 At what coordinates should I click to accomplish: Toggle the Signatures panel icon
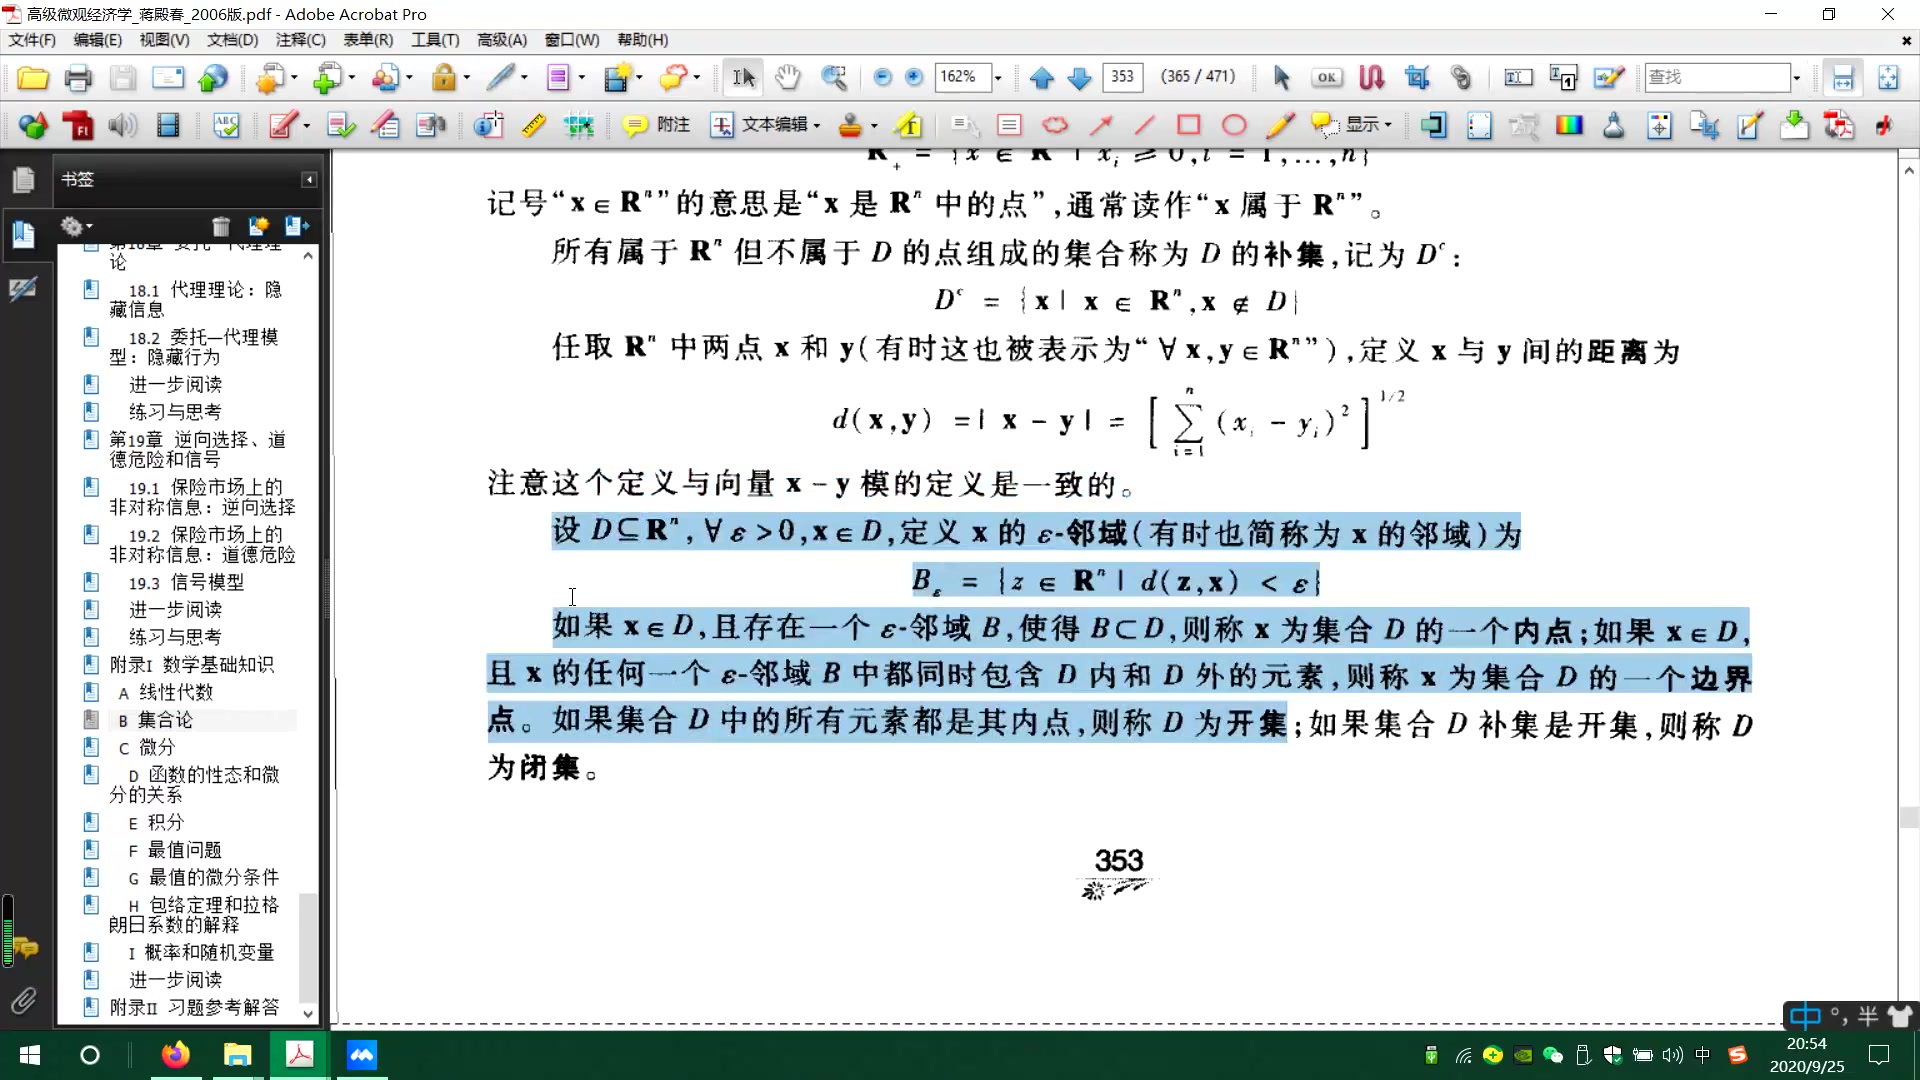pyautogui.click(x=23, y=290)
